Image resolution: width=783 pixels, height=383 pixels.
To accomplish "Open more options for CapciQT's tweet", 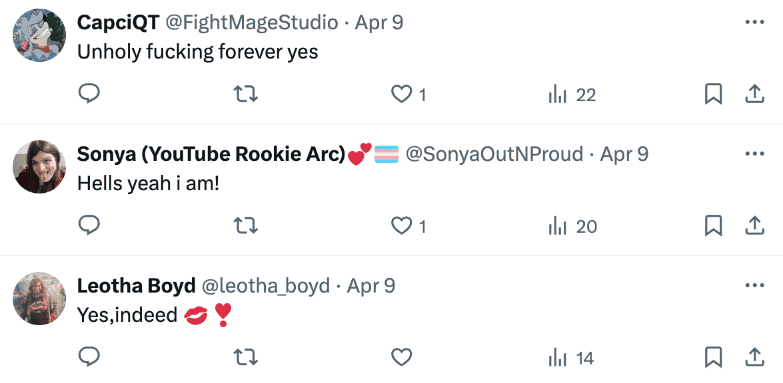I will coord(755,22).
